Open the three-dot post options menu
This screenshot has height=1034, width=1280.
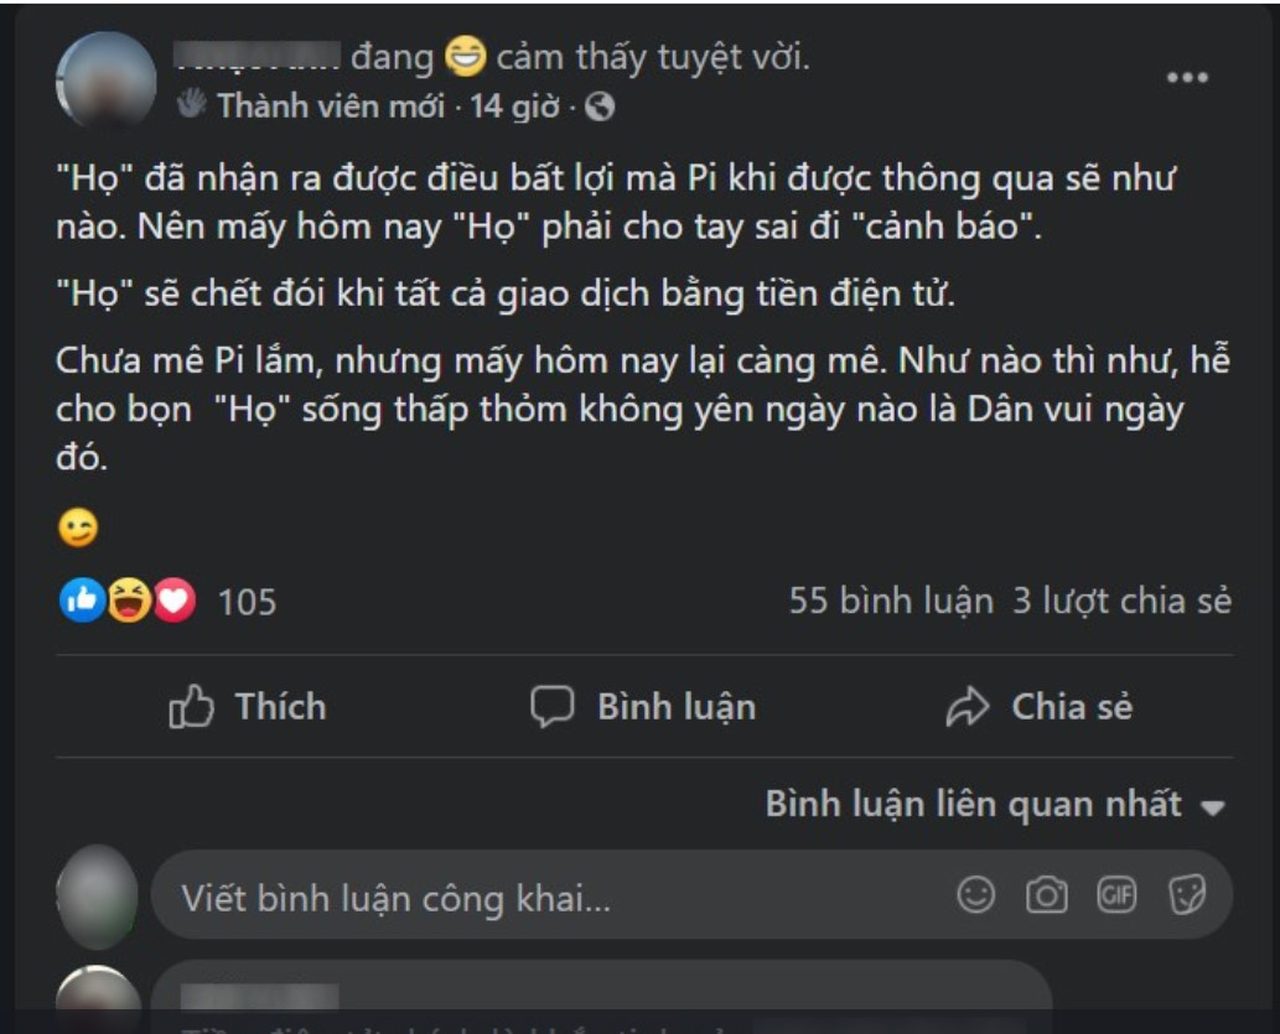click(1187, 78)
